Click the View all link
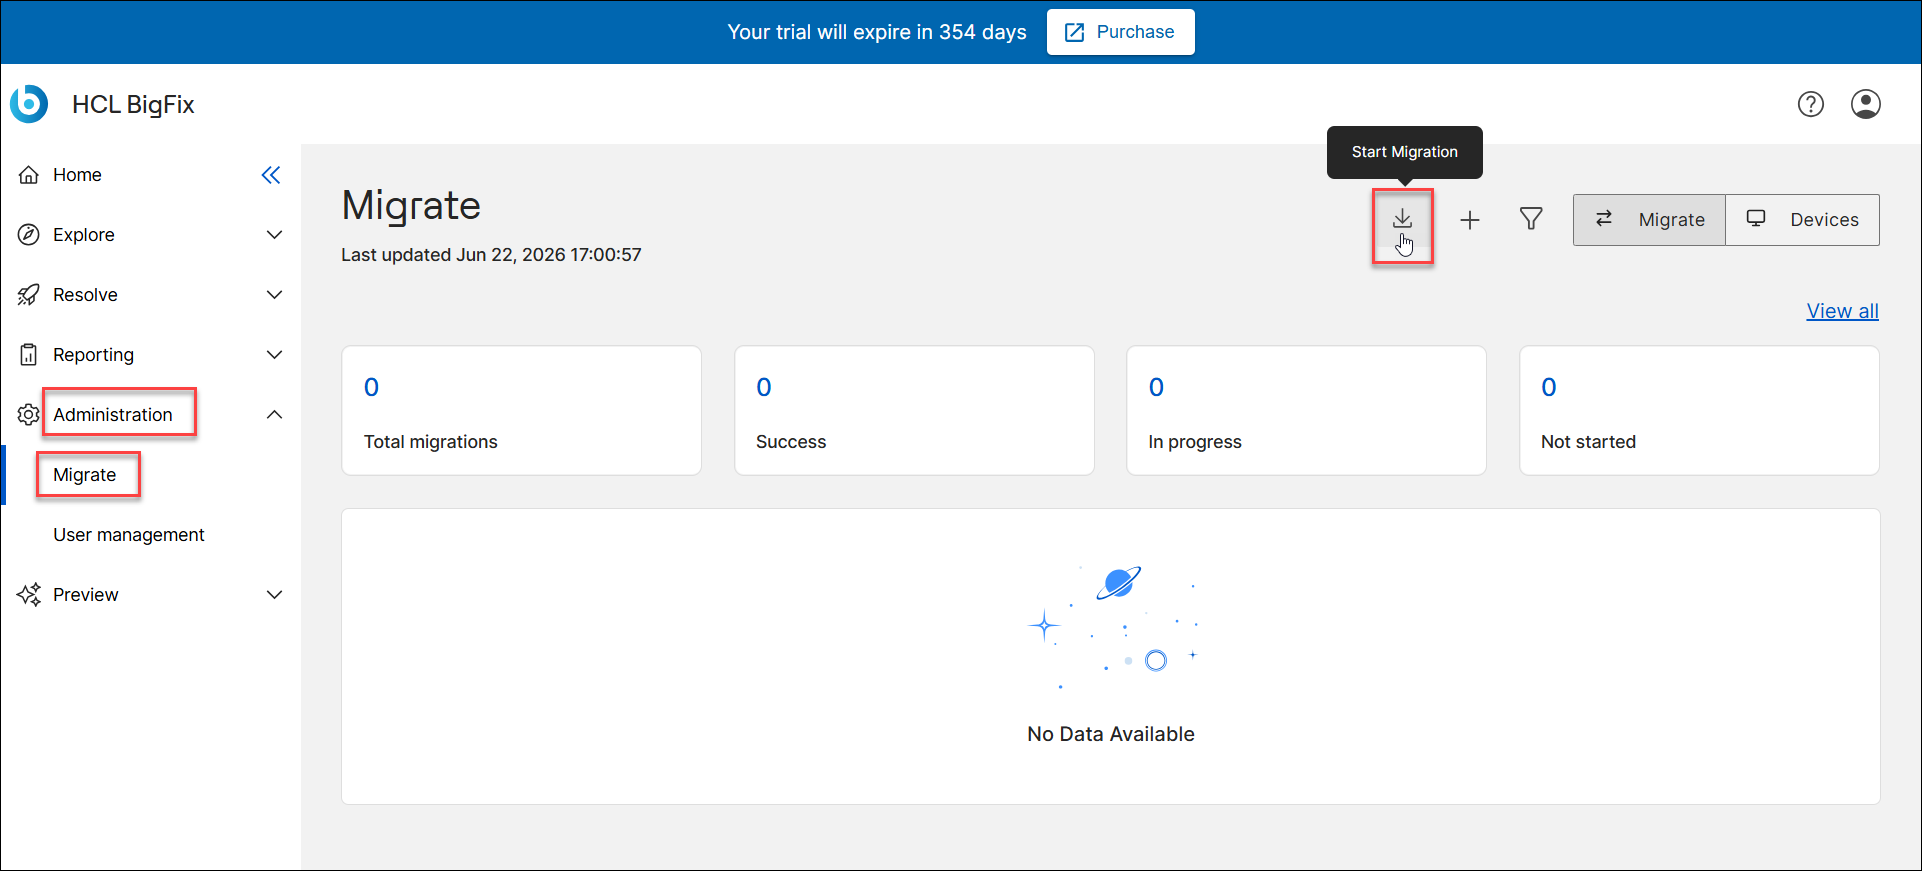The height and width of the screenshot is (871, 1922). tap(1842, 311)
